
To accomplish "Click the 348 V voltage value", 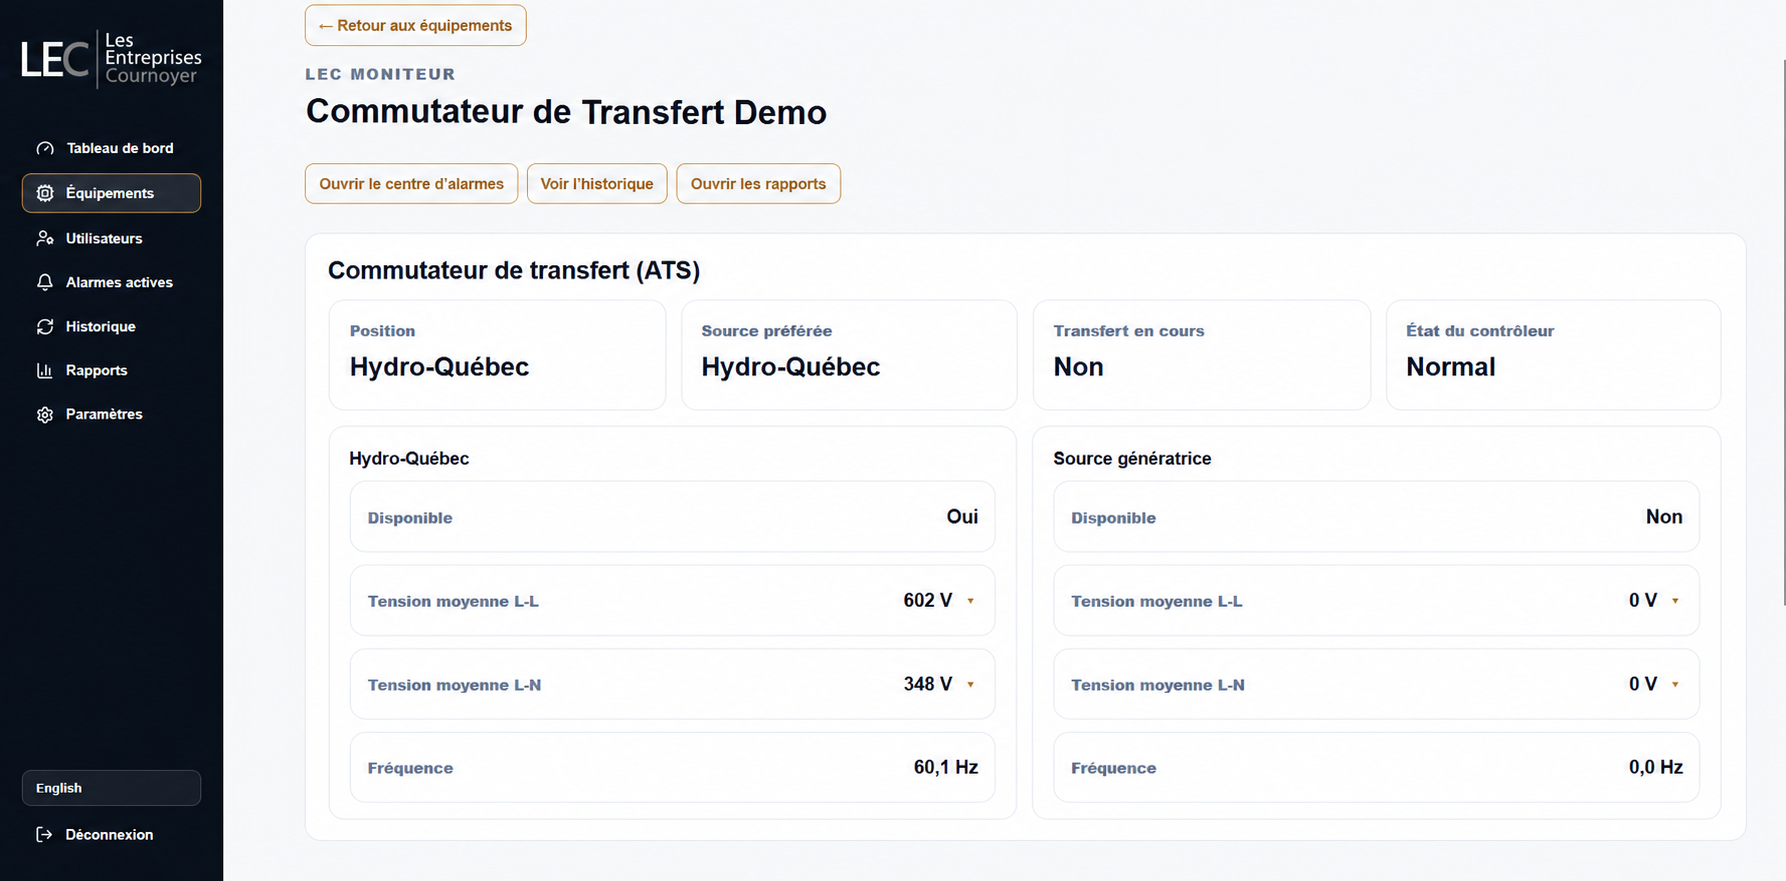I will coord(928,684).
